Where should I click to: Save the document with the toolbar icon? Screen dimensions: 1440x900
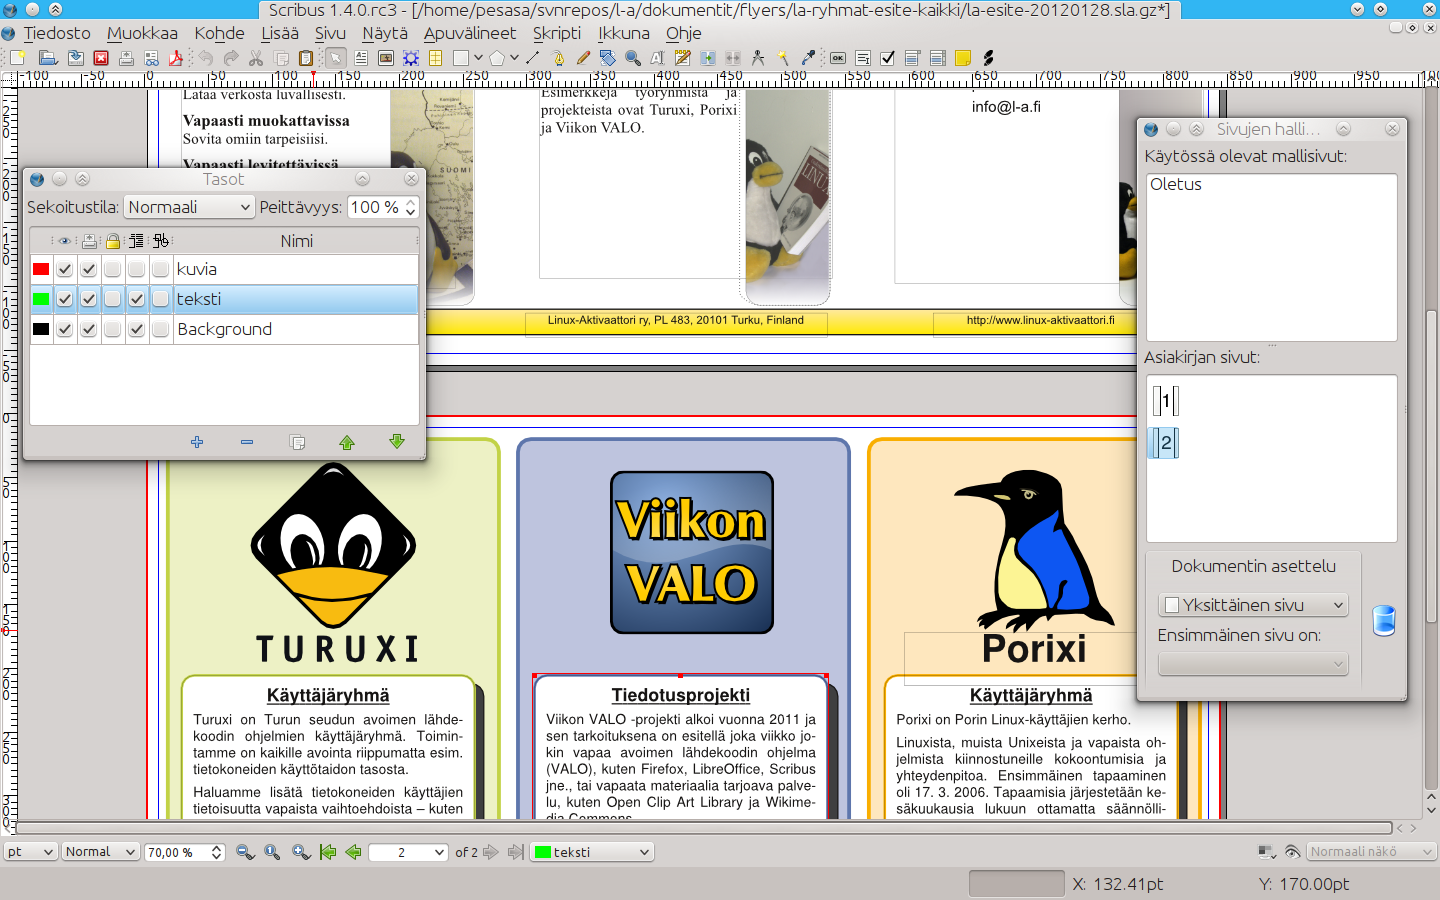pos(75,58)
